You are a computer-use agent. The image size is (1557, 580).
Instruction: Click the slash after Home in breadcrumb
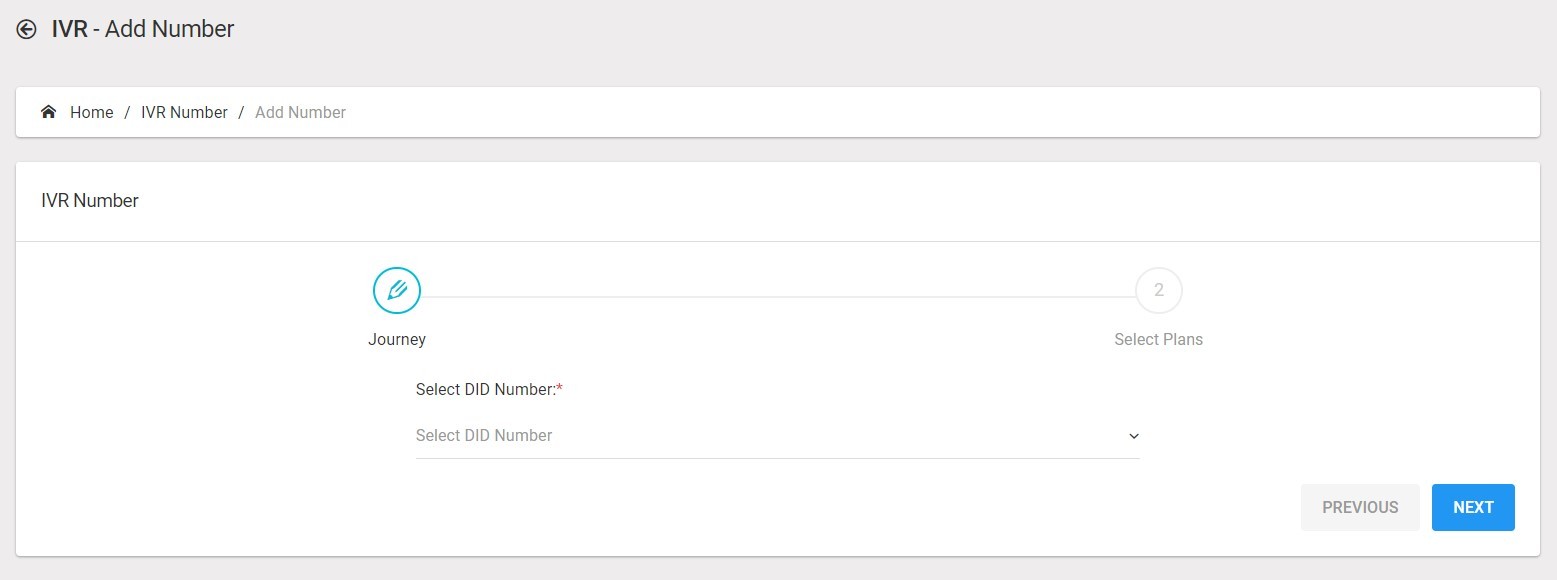127,113
